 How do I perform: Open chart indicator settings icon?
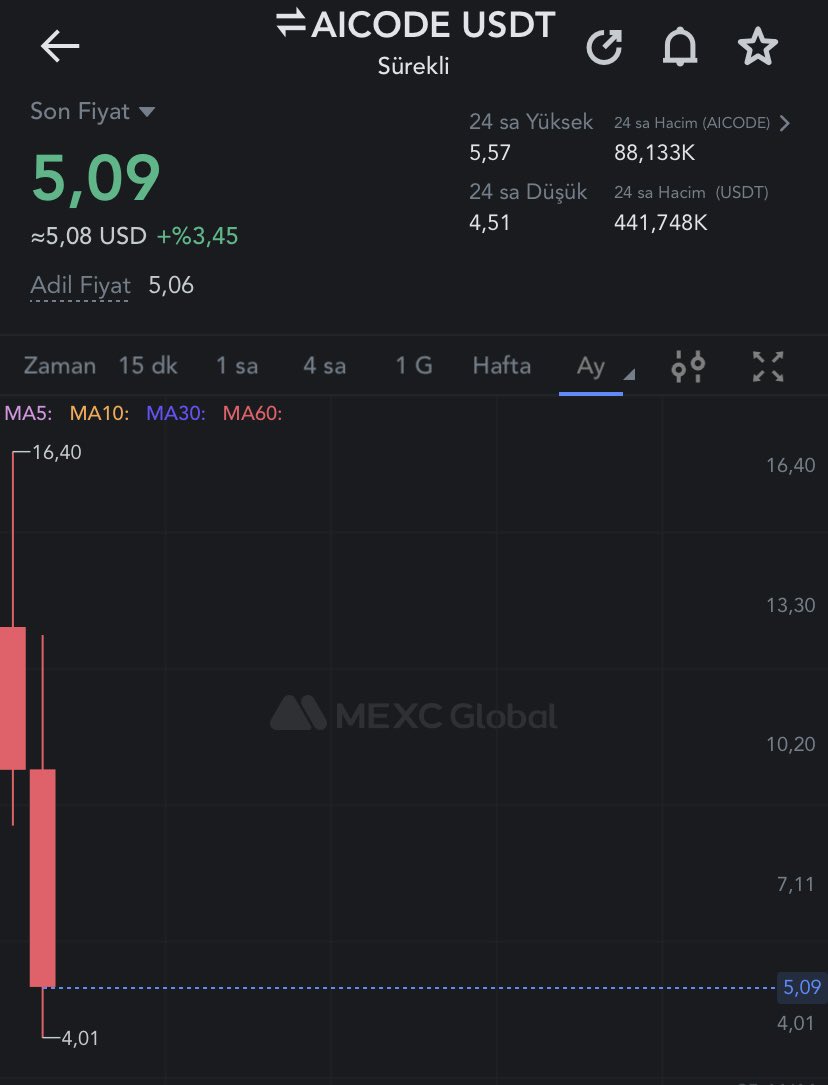pos(688,366)
